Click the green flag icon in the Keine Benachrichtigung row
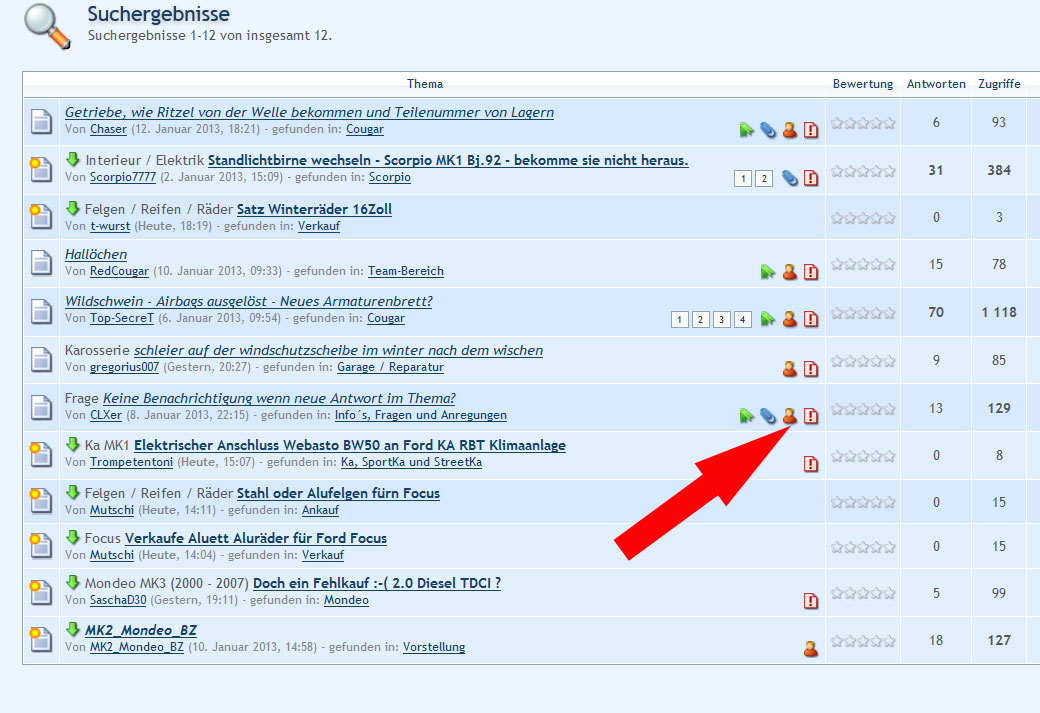Viewport: 1040px width, 713px height. point(747,416)
